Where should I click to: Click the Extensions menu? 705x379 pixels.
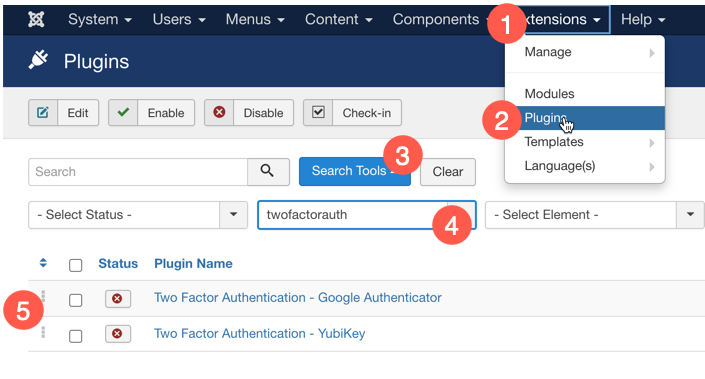563,19
